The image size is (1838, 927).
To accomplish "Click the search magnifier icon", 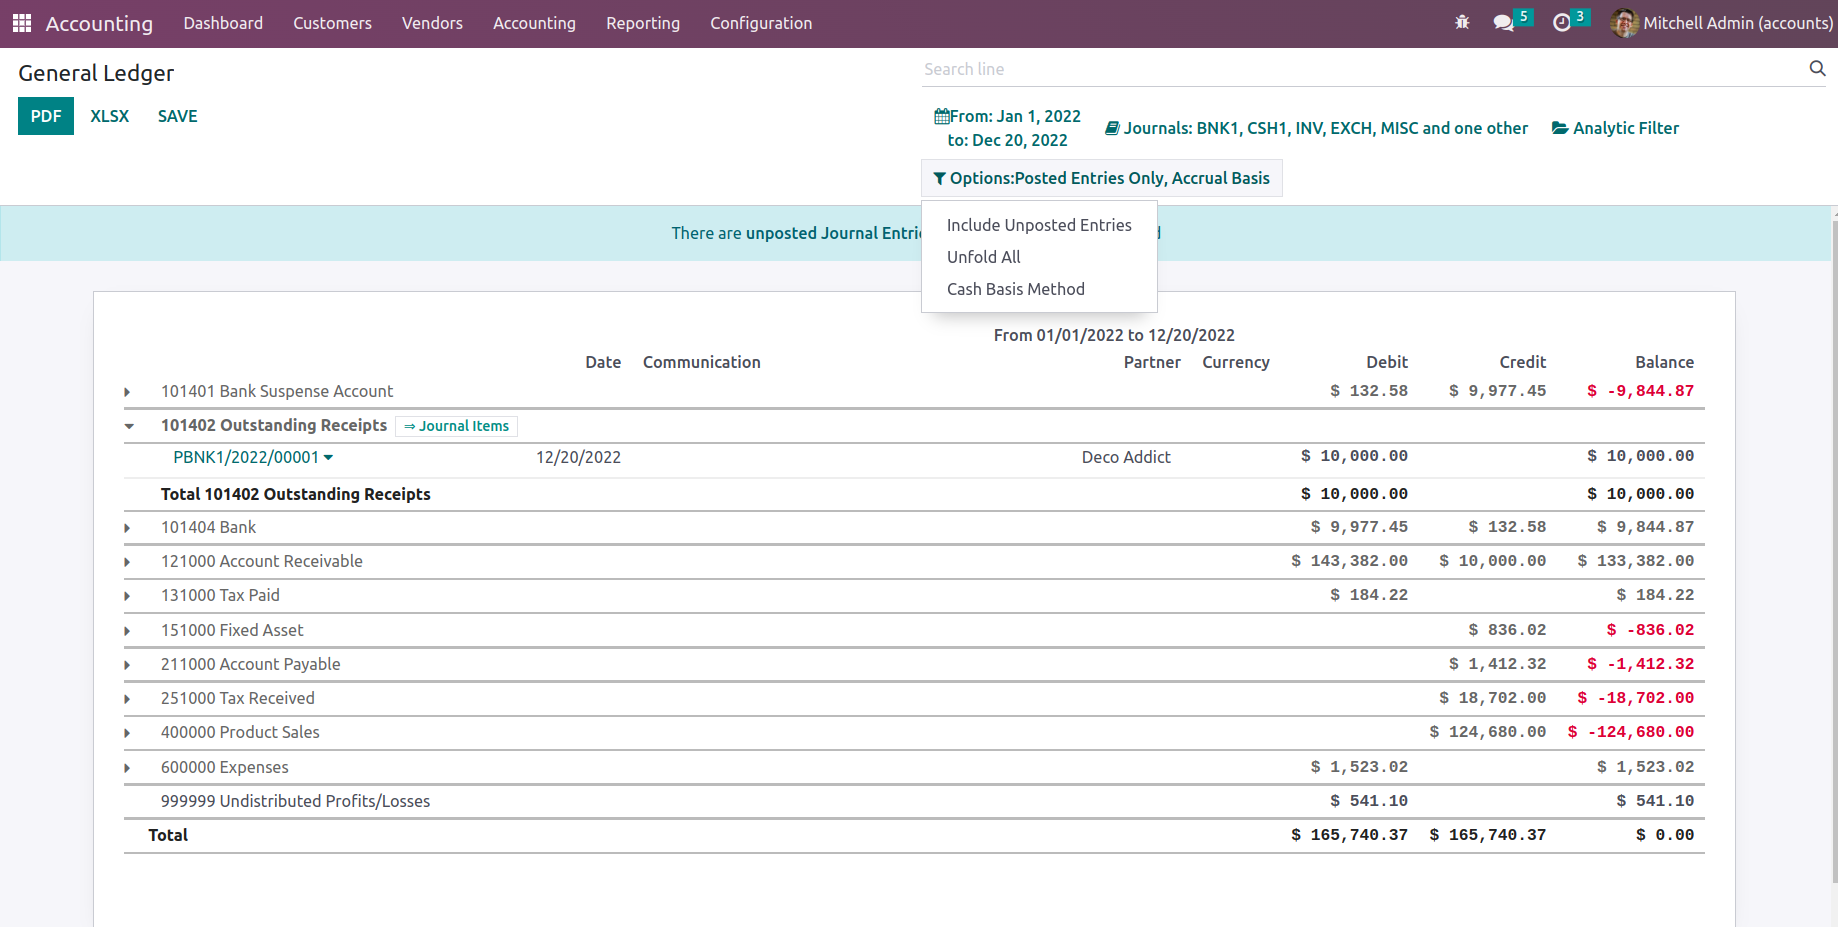I will tap(1817, 68).
